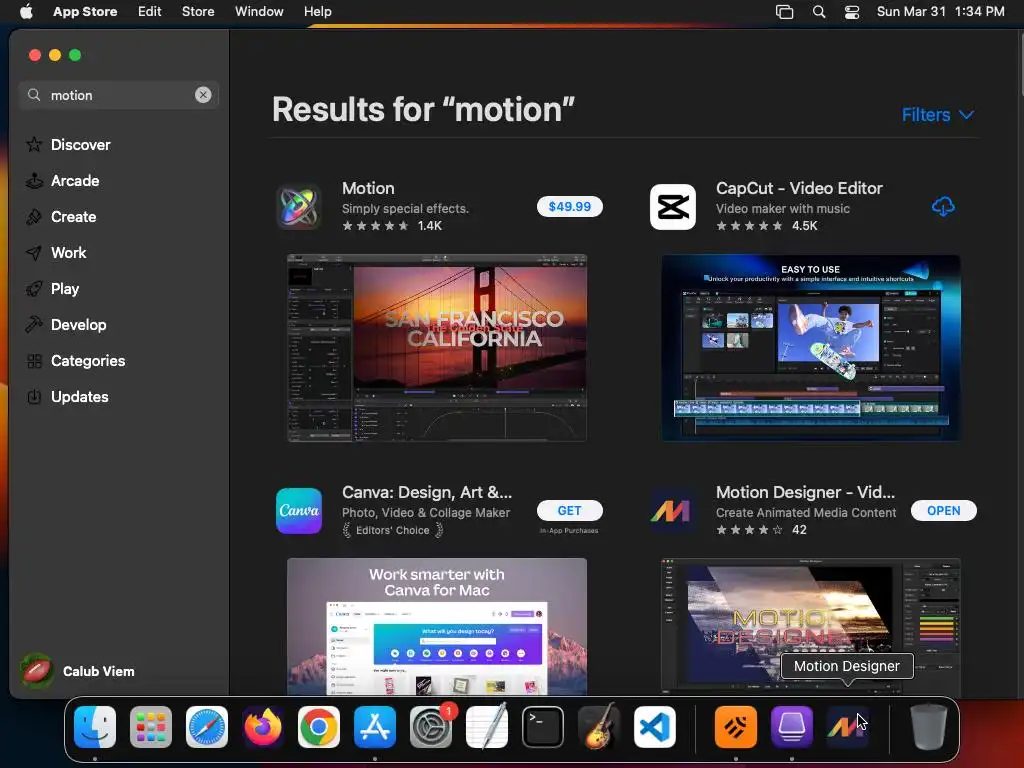Click the search magnifier in sidebar
Image resolution: width=1024 pixels, height=768 pixels.
tap(34, 95)
